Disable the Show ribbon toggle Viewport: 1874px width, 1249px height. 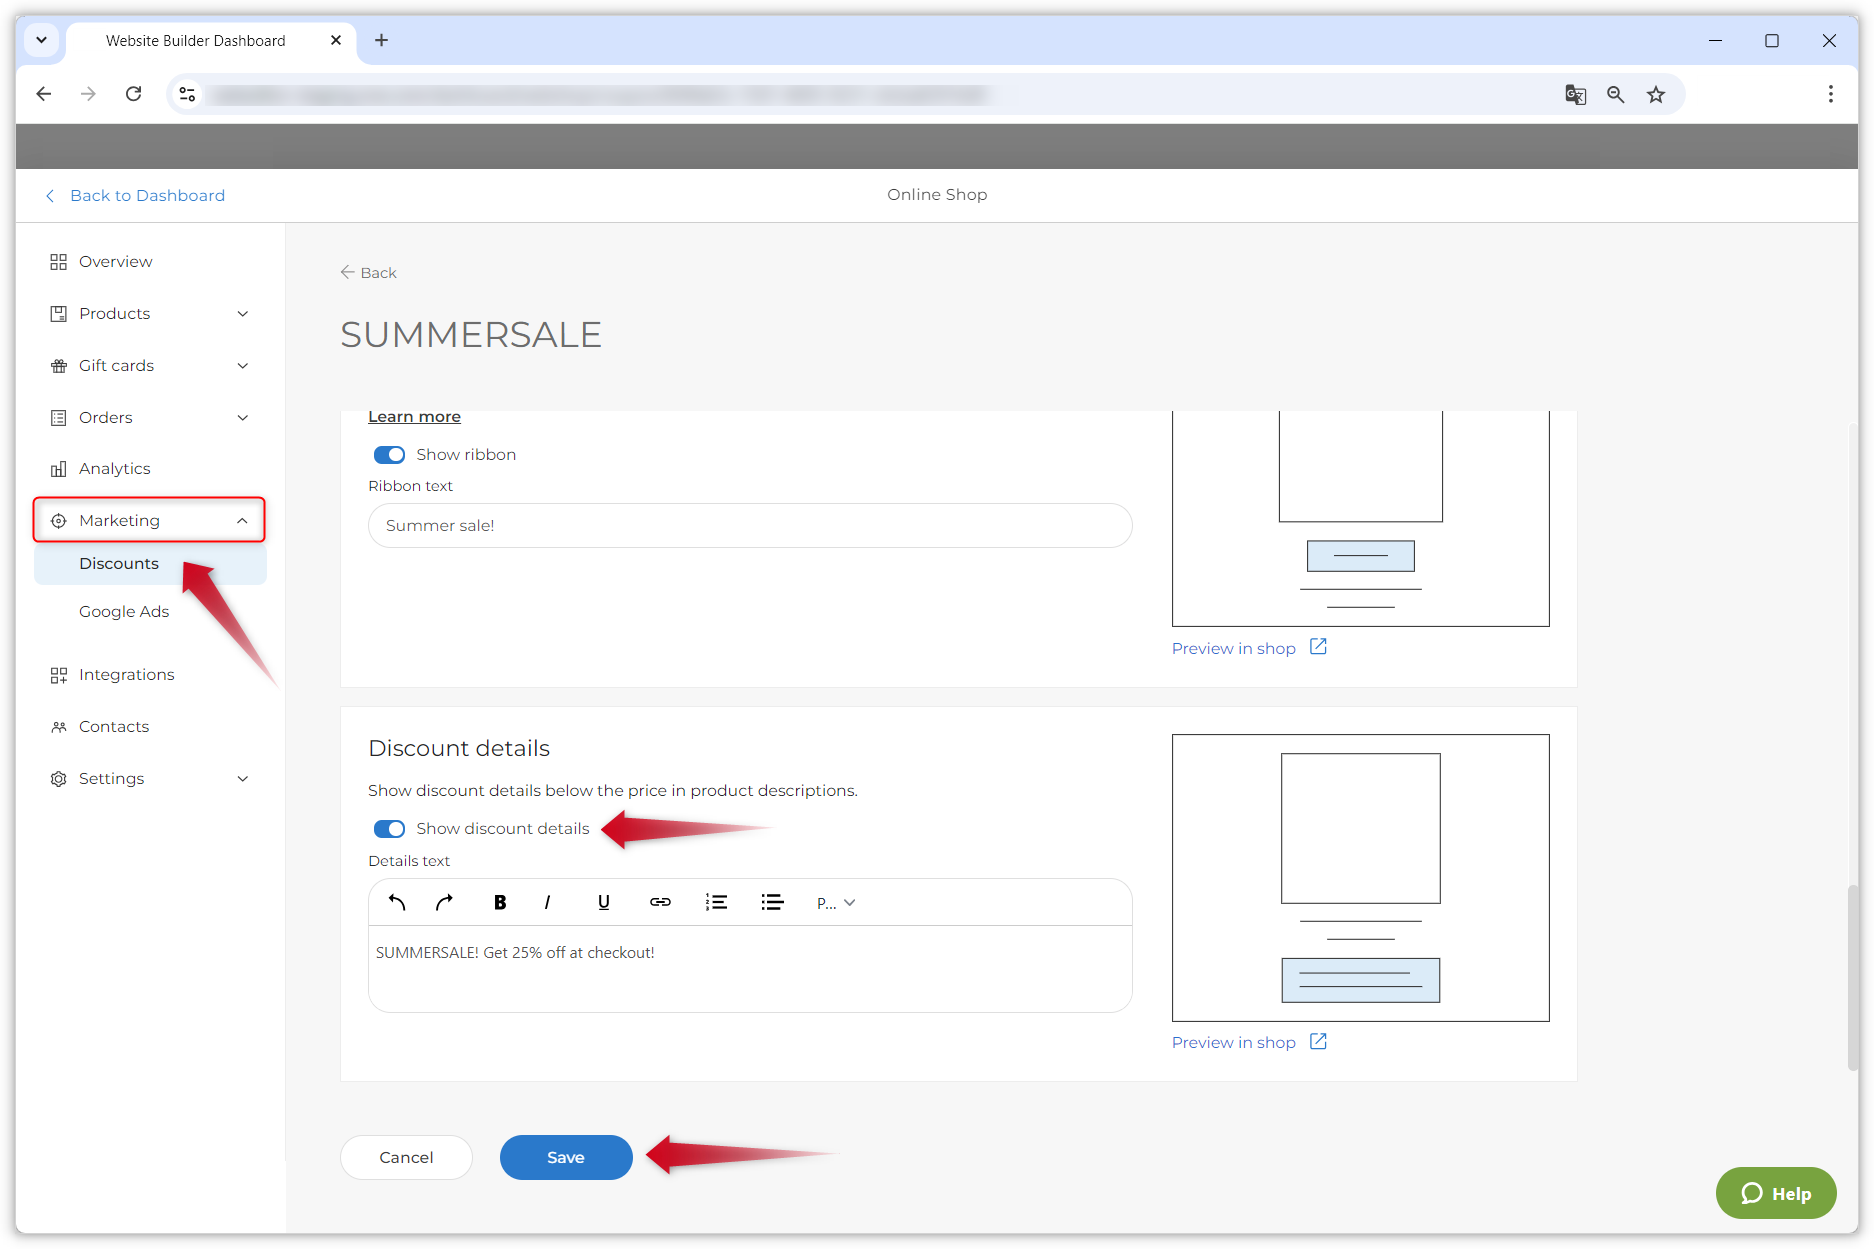click(x=389, y=454)
